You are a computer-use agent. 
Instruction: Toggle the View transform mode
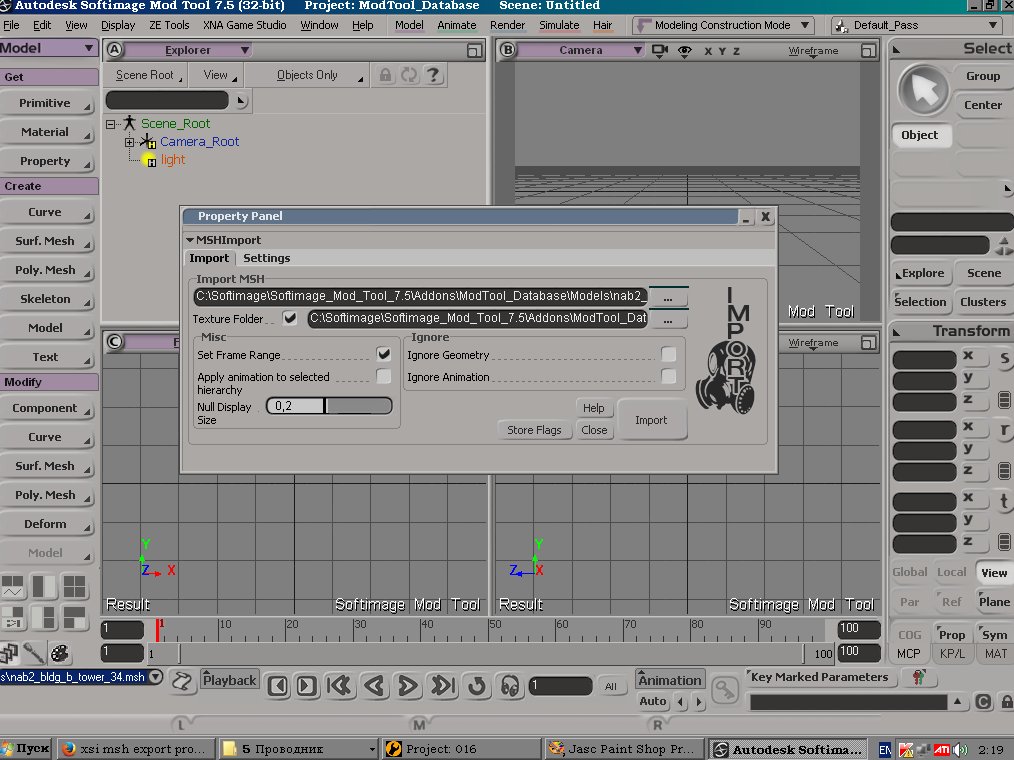993,572
